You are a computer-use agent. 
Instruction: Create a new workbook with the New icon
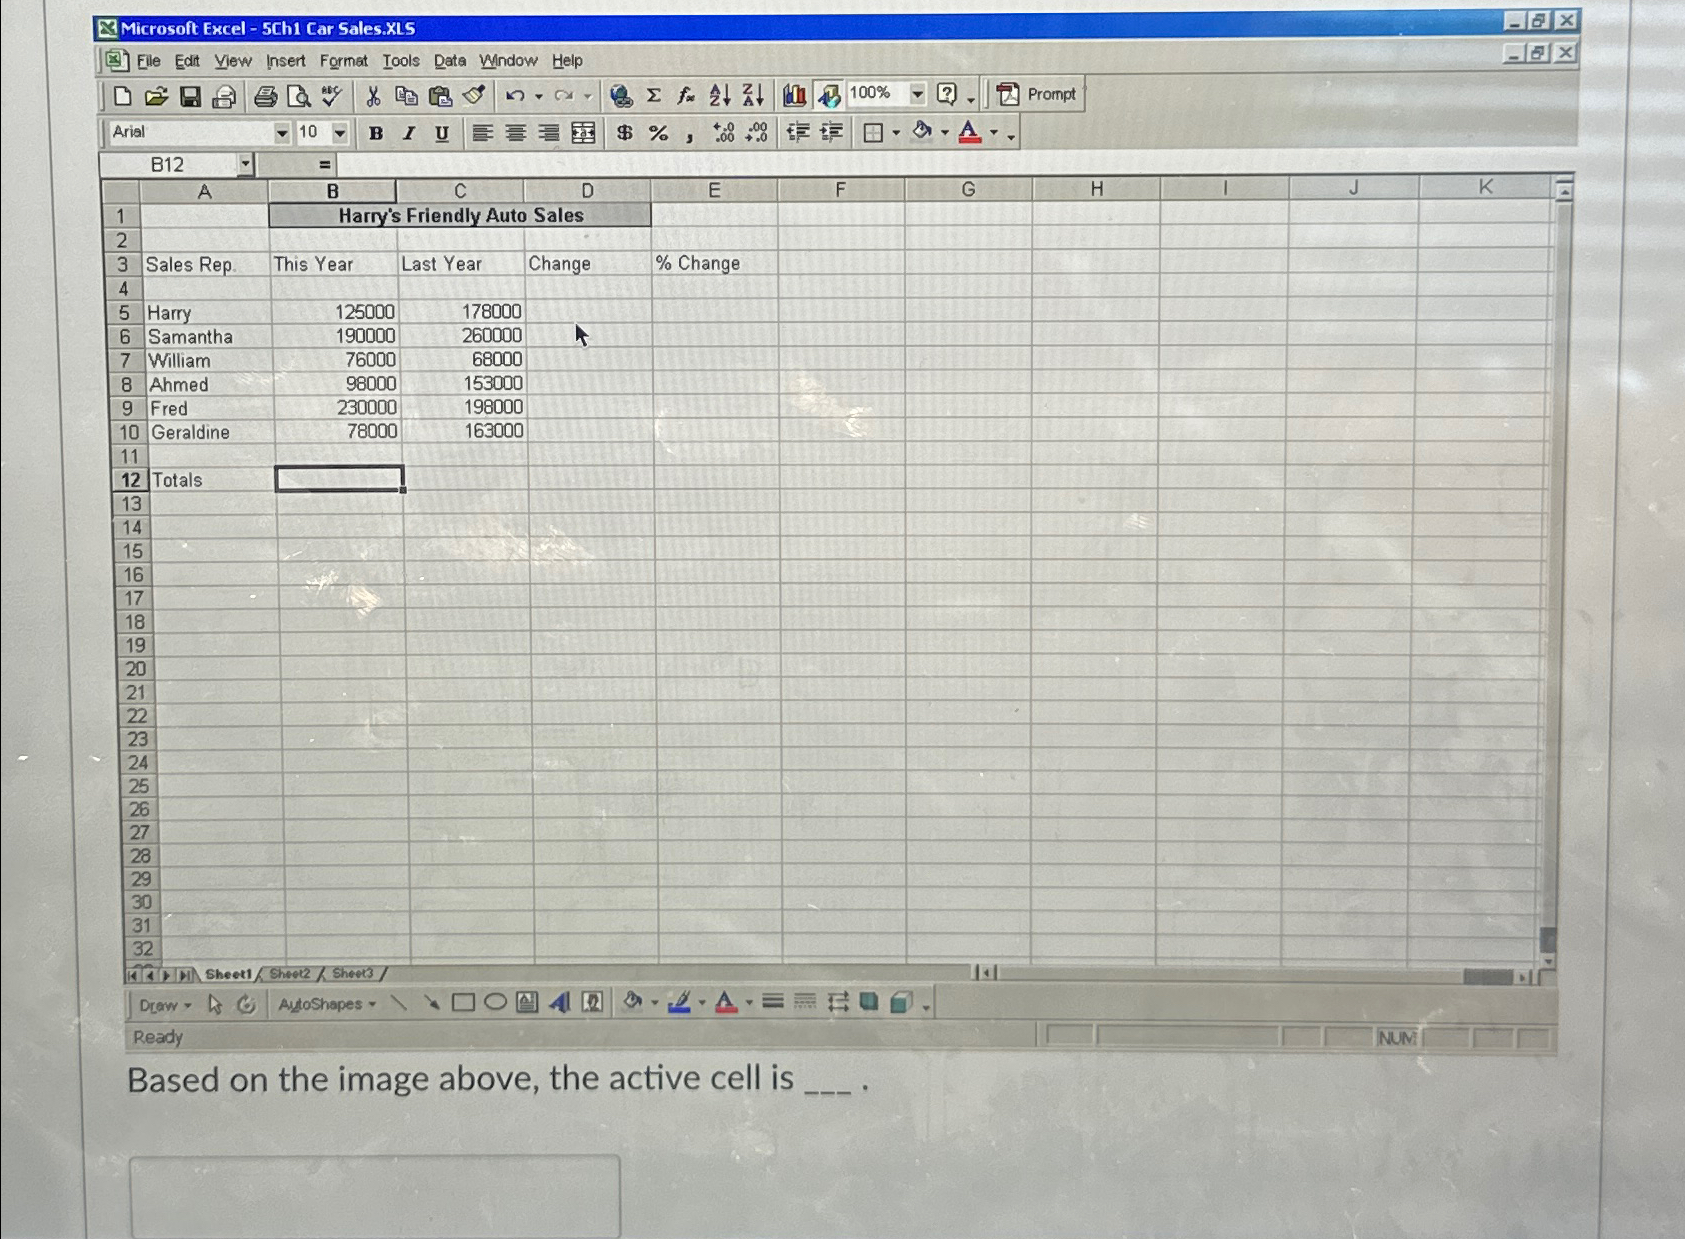coord(122,96)
